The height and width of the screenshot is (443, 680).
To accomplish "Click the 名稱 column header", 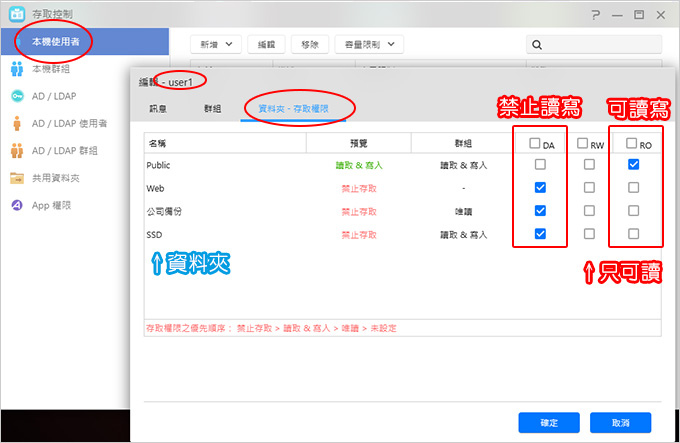I will [x=225, y=143].
